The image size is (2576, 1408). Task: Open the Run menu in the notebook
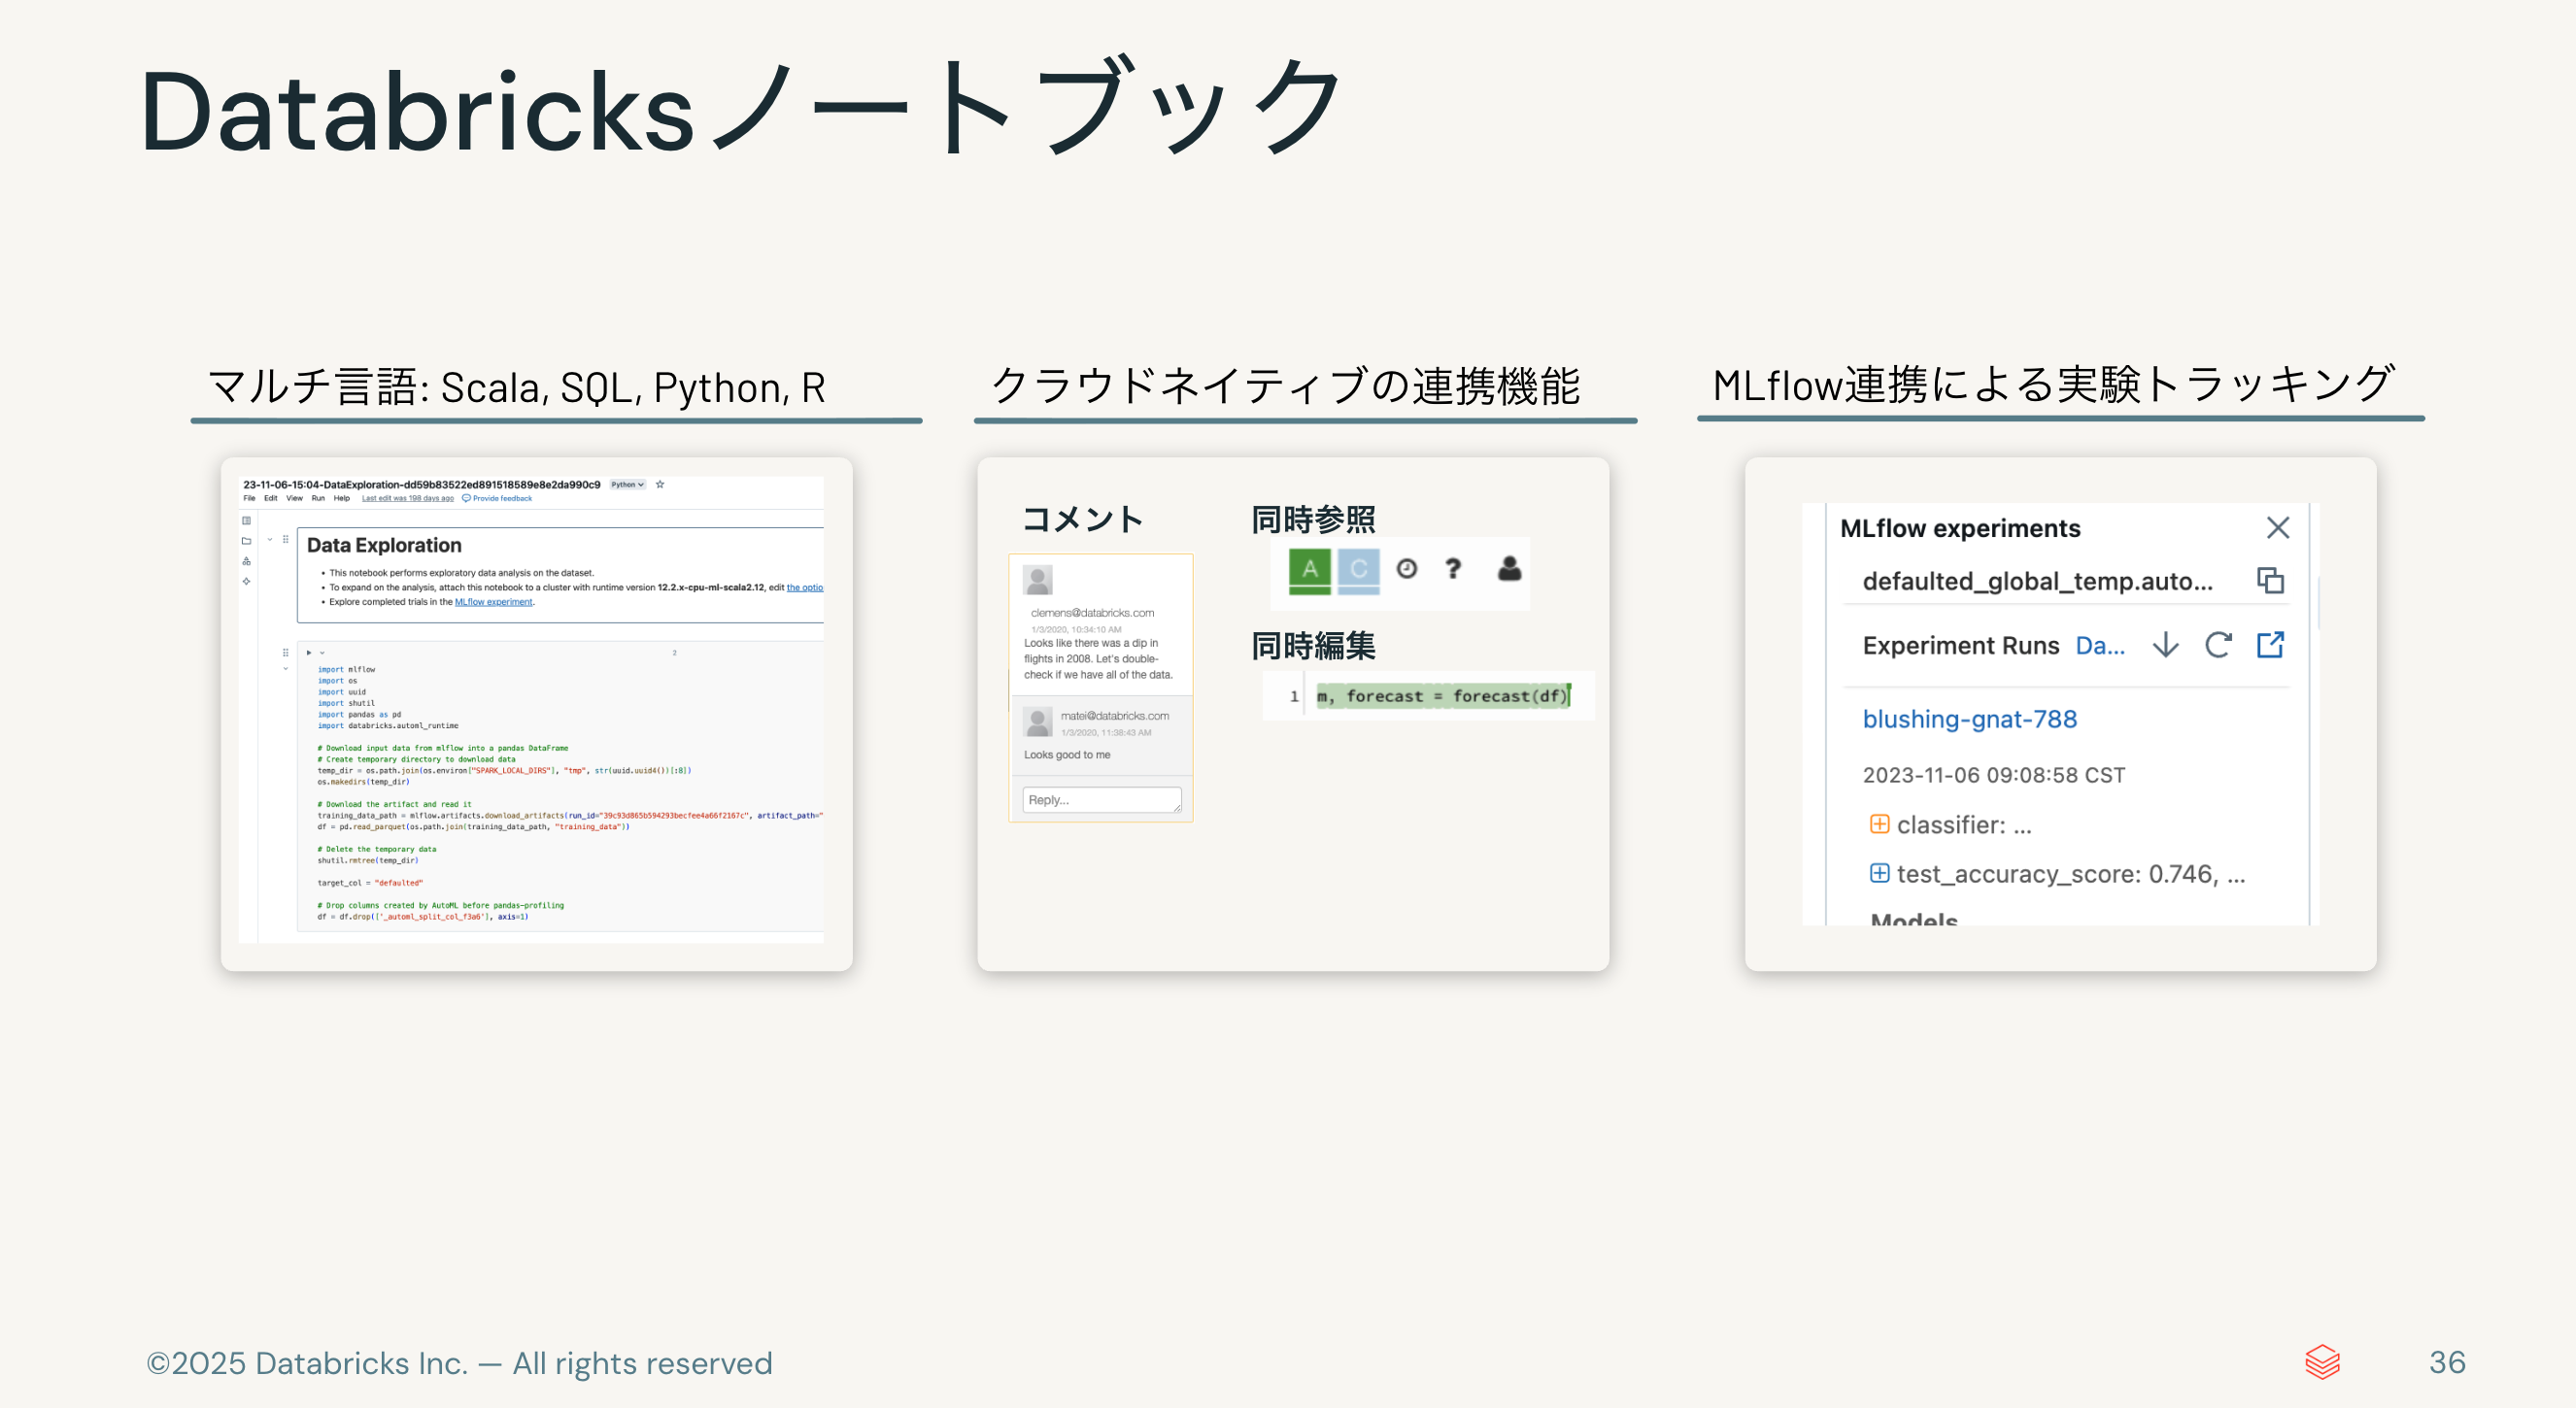320,498
